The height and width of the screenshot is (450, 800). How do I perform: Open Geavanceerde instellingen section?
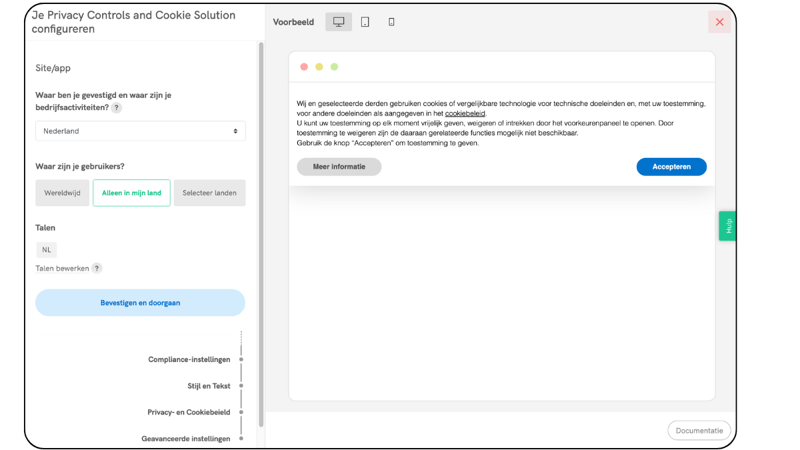tap(186, 438)
